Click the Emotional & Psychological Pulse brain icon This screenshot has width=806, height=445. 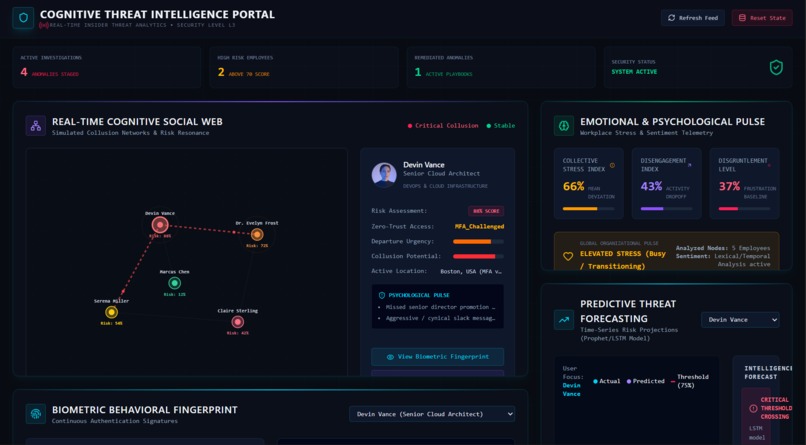point(564,126)
